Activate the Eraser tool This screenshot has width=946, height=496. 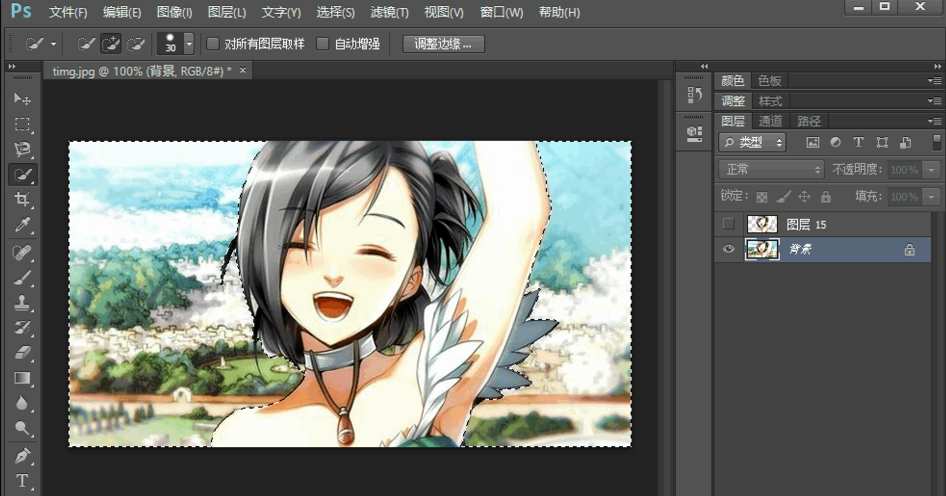tap(22, 353)
